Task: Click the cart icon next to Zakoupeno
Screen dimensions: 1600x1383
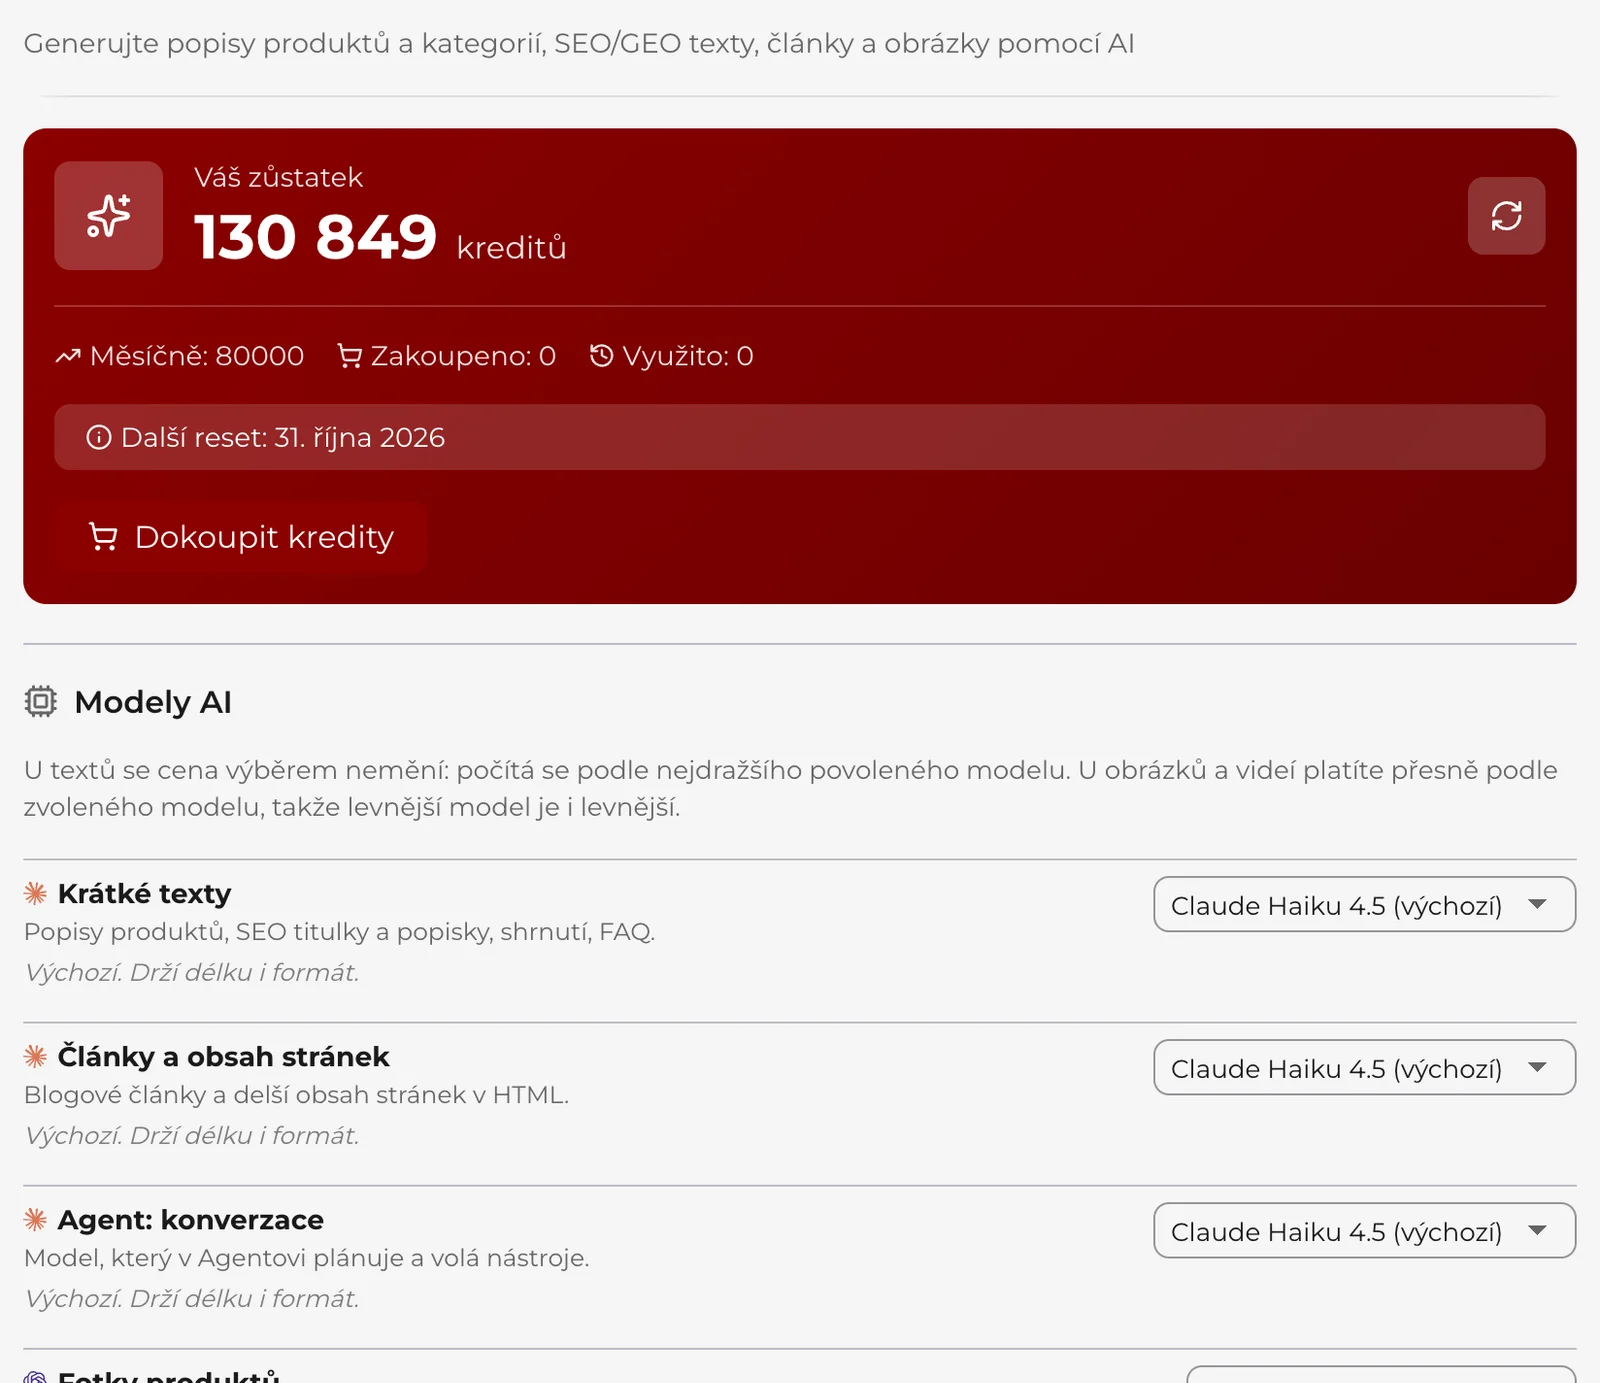Action: pos(349,356)
